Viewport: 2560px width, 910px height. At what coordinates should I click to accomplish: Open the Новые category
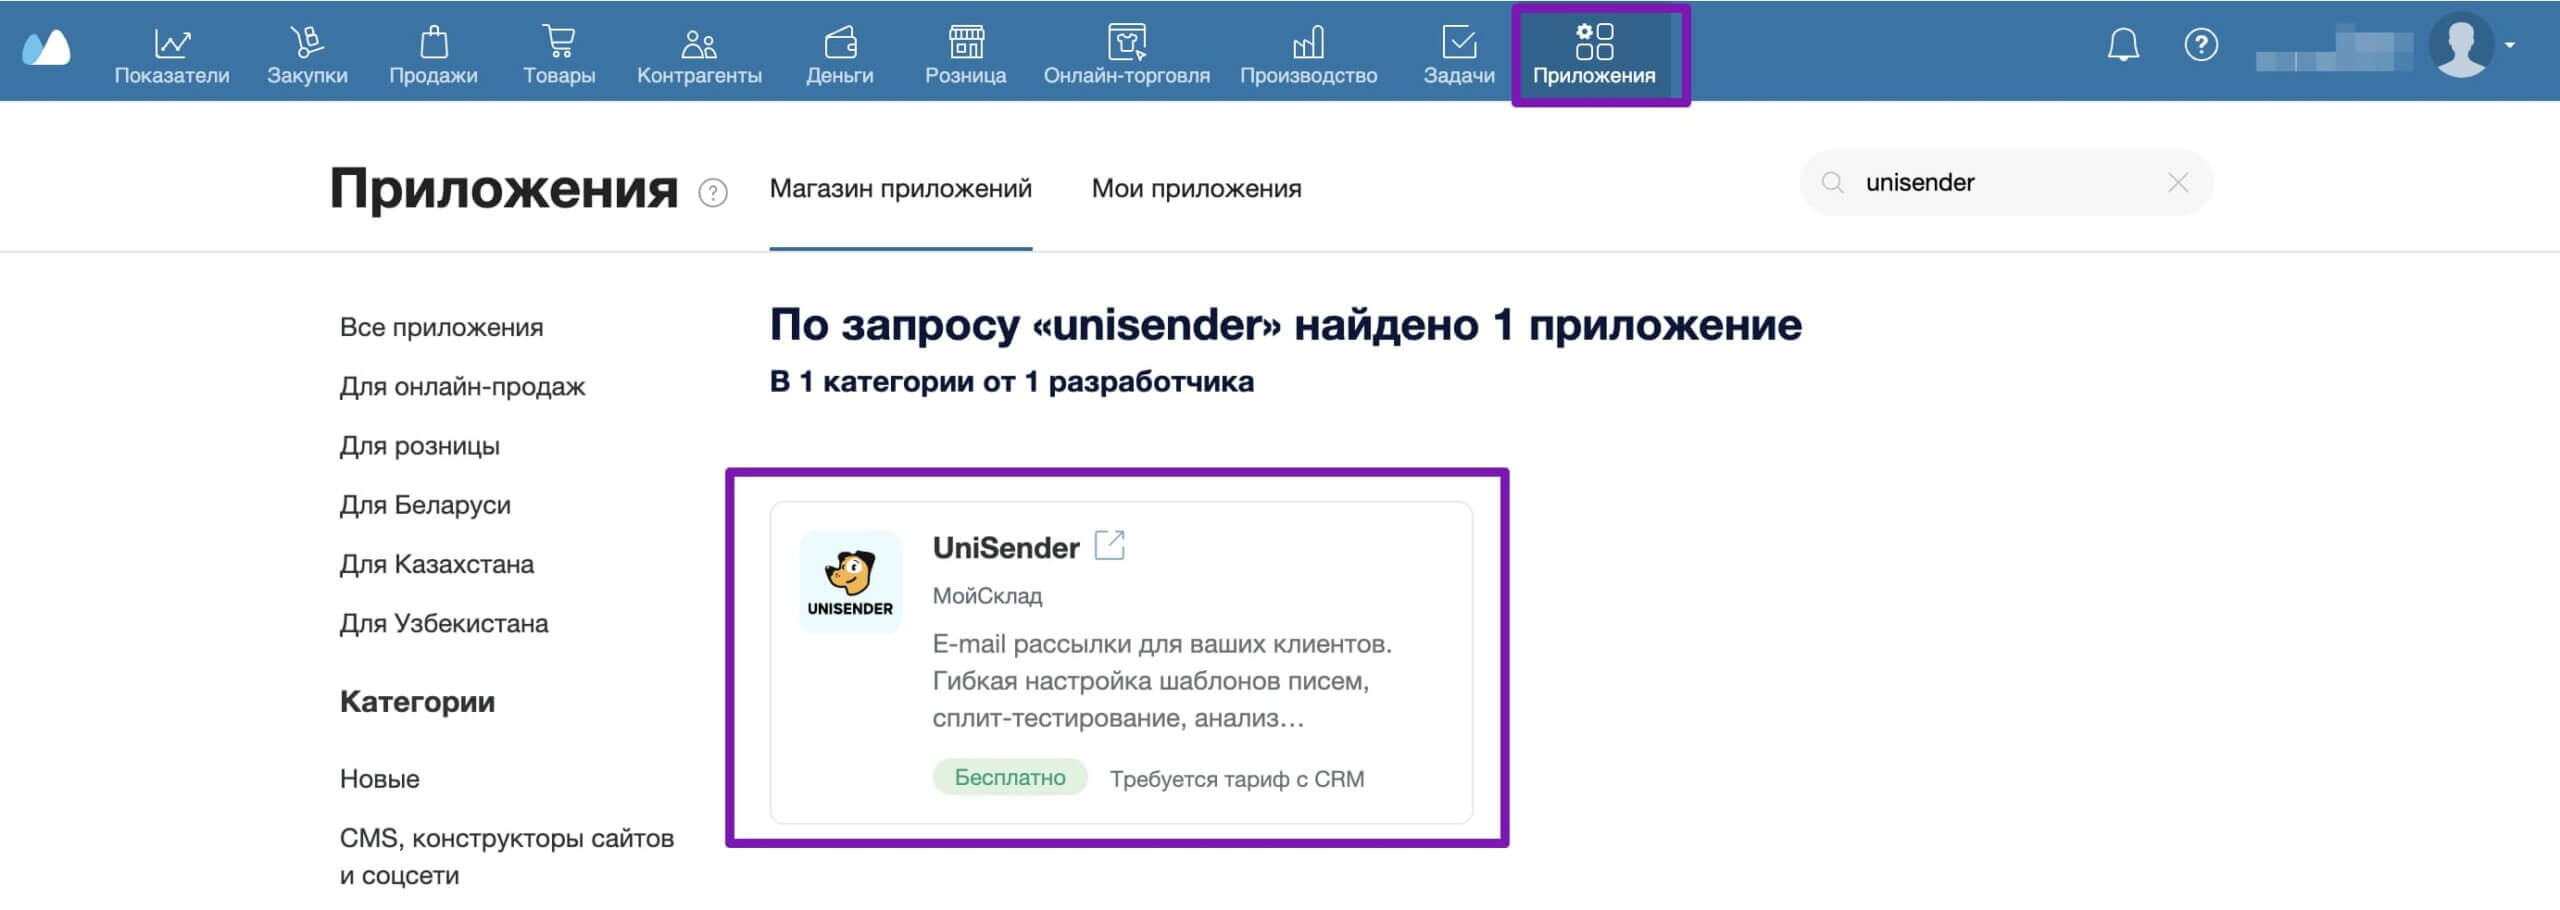pyautogui.click(x=379, y=778)
